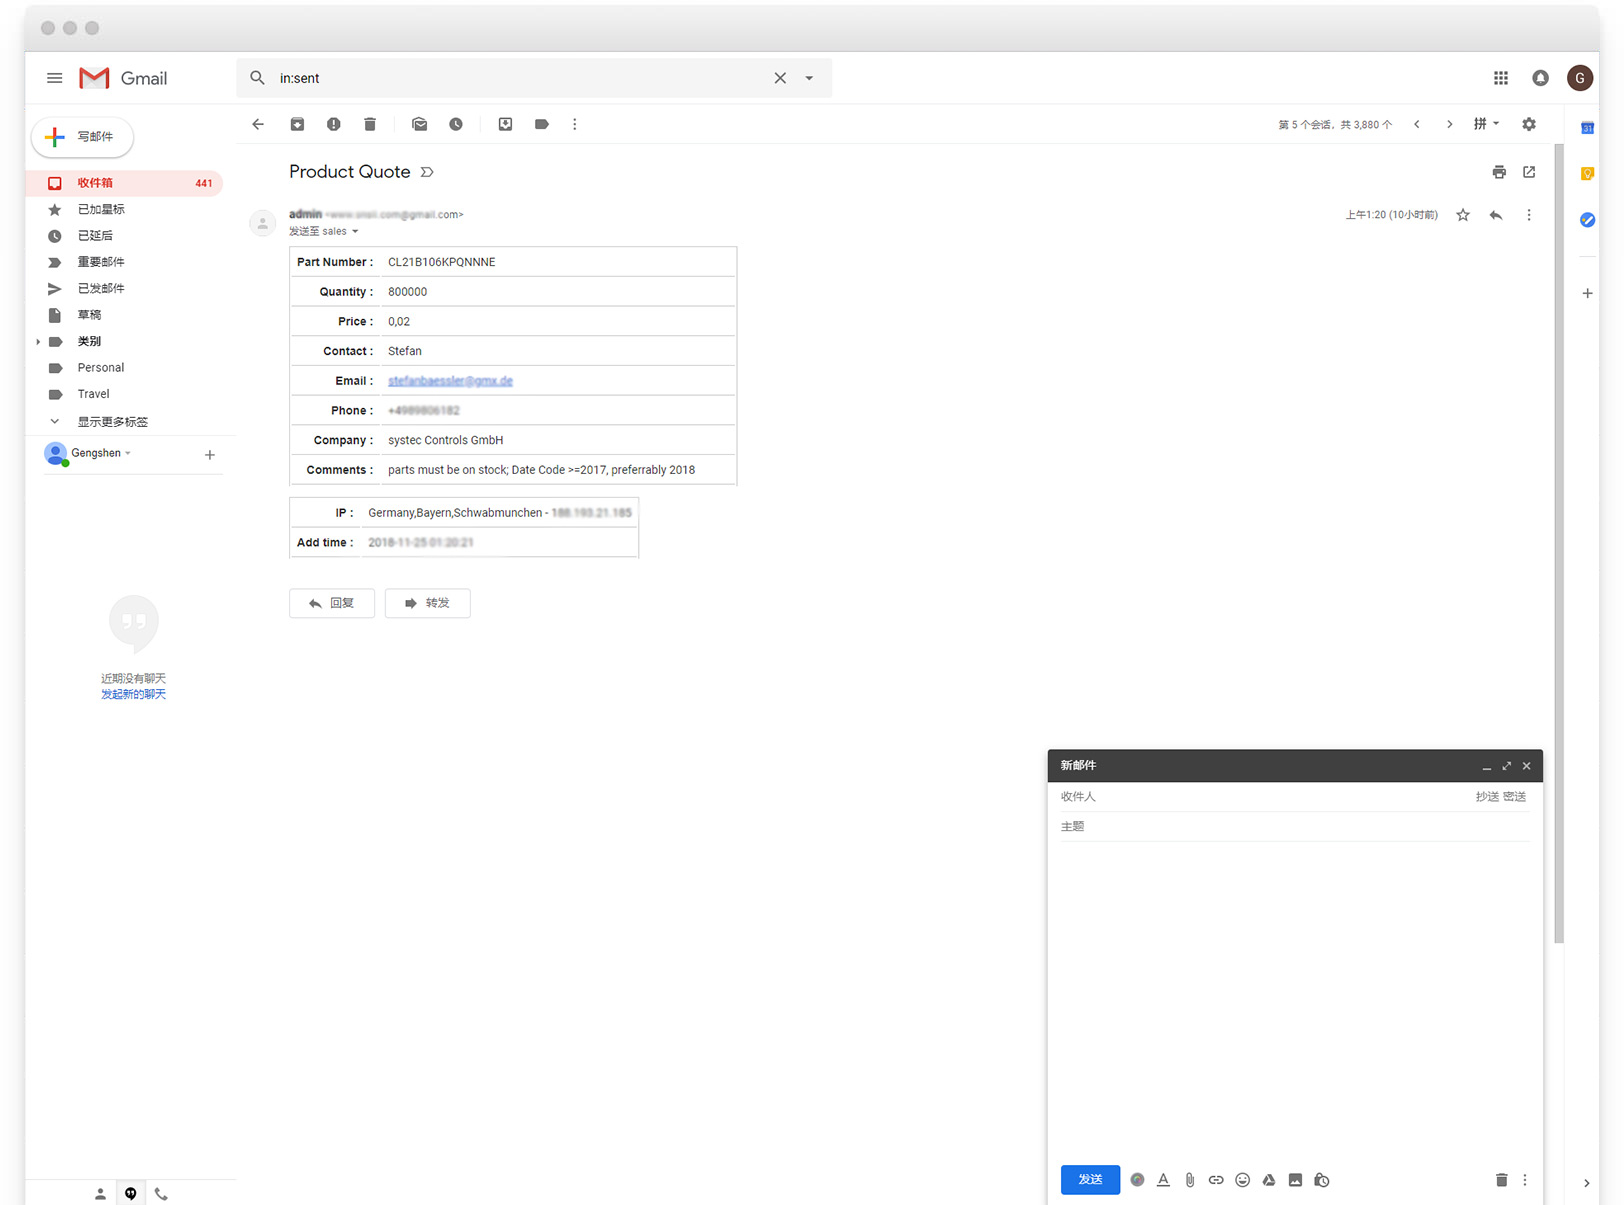
Task: Open notifications bell icon
Action: (x=1540, y=78)
